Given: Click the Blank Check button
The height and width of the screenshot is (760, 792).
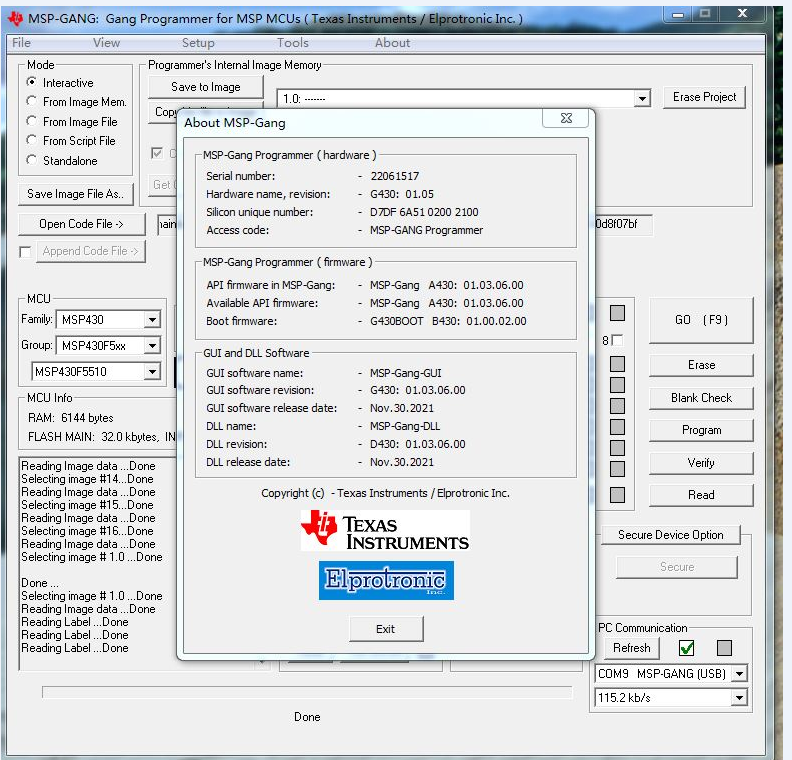Looking at the screenshot, I should coord(701,398).
